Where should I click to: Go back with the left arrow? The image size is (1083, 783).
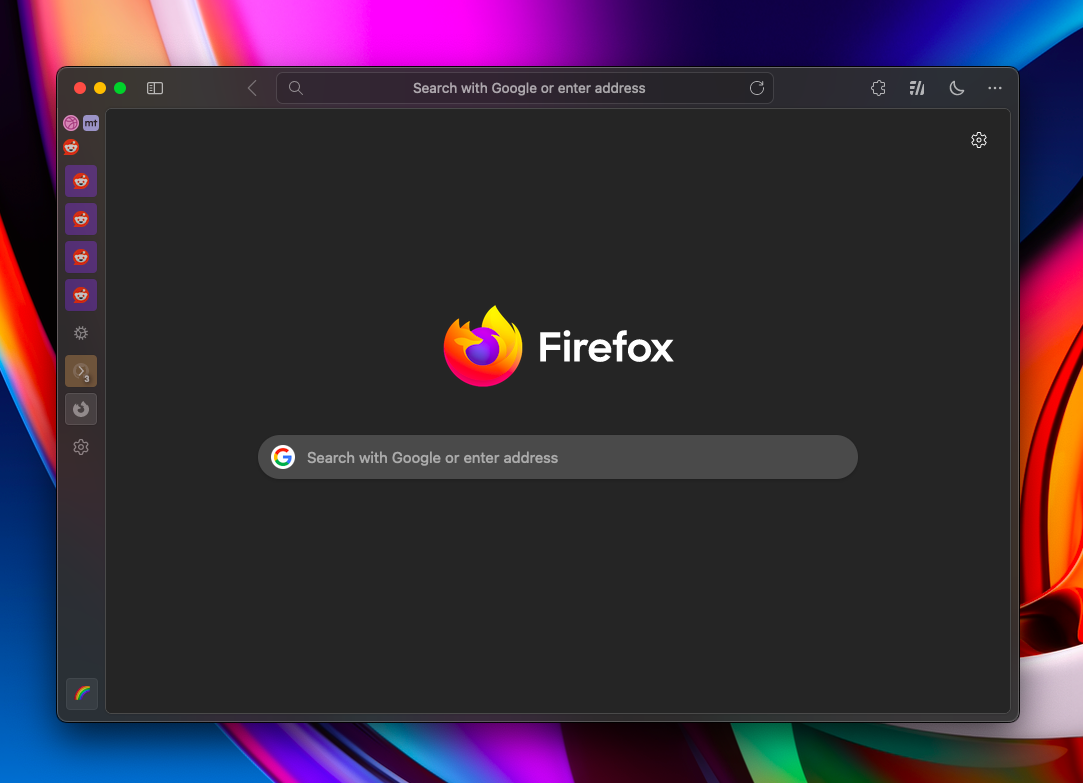pyautogui.click(x=252, y=88)
